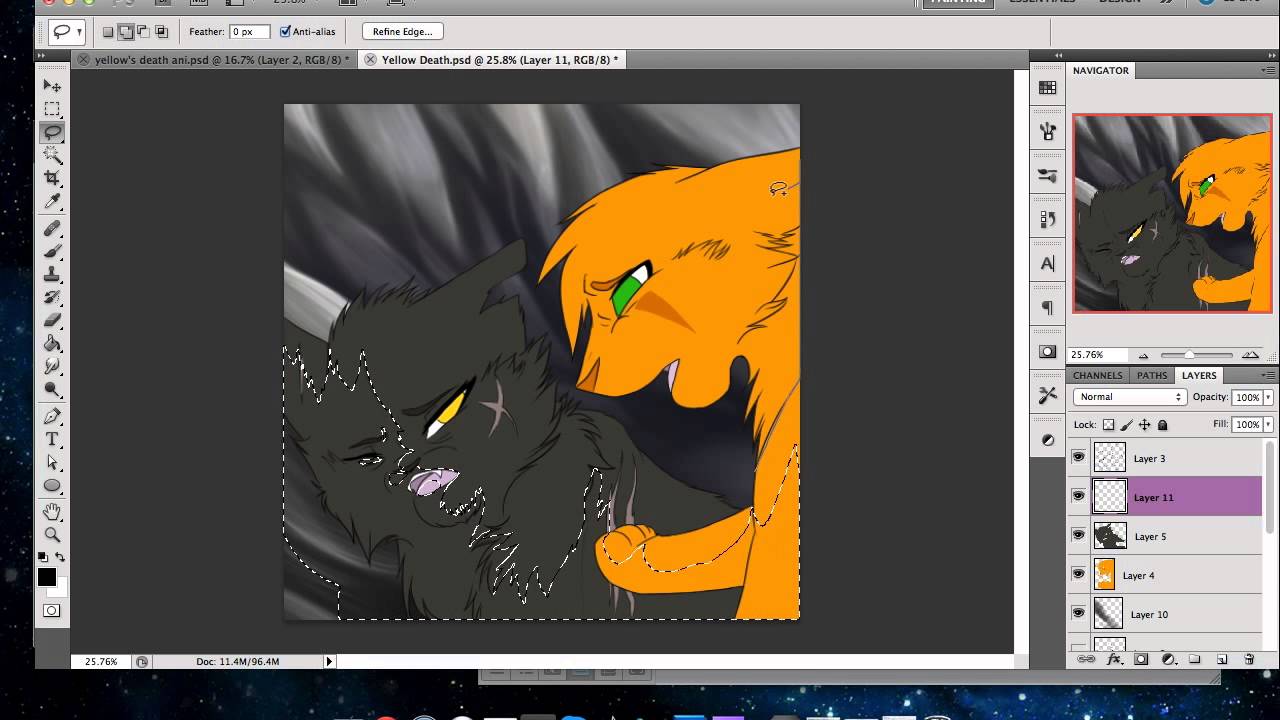Choose New selection mode
The height and width of the screenshot is (720, 1280).
(x=108, y=32)
